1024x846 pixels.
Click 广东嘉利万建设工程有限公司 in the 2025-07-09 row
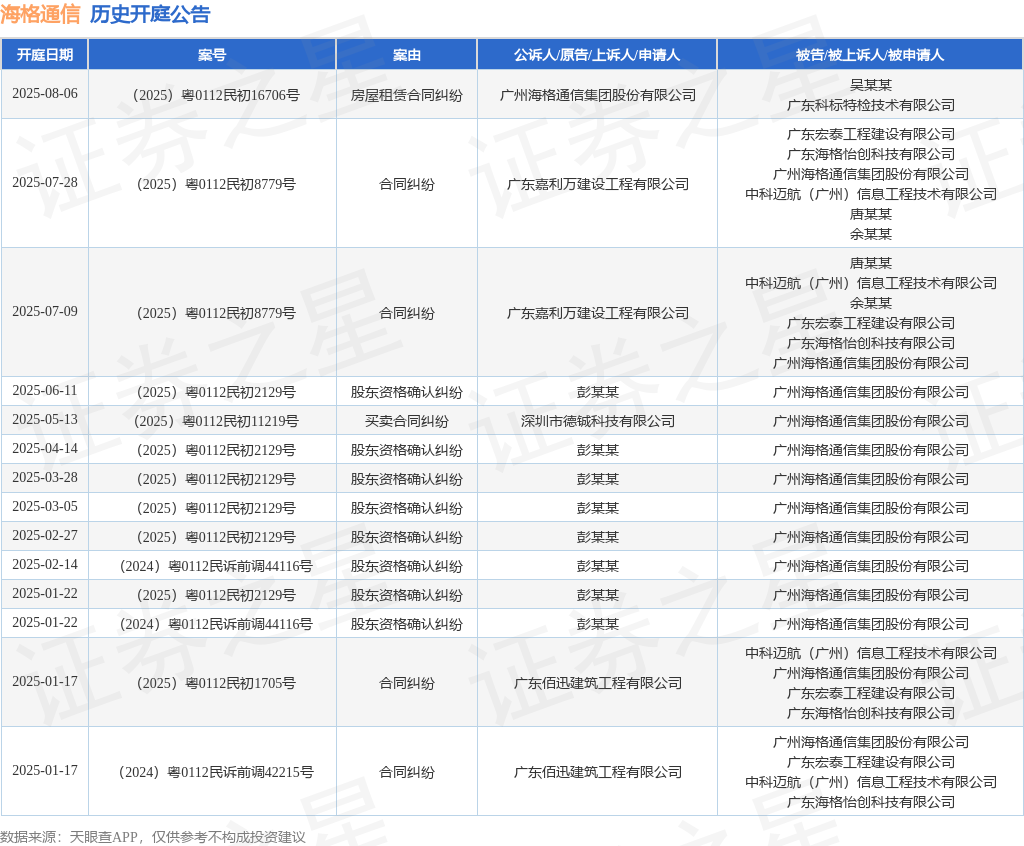point(597,313)
